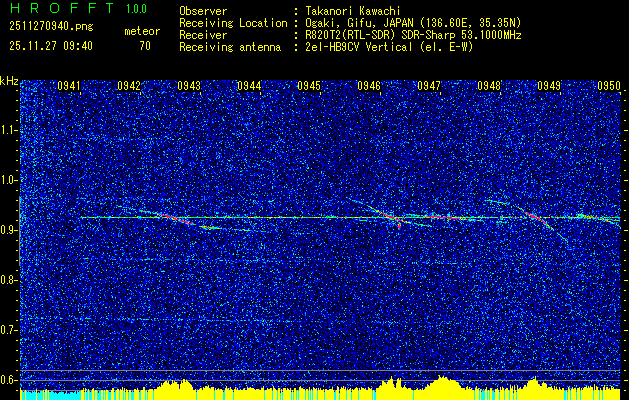Click the "Receiving antenna" label
This screenshot has width=629, height=400.
[x=230, y=47]
